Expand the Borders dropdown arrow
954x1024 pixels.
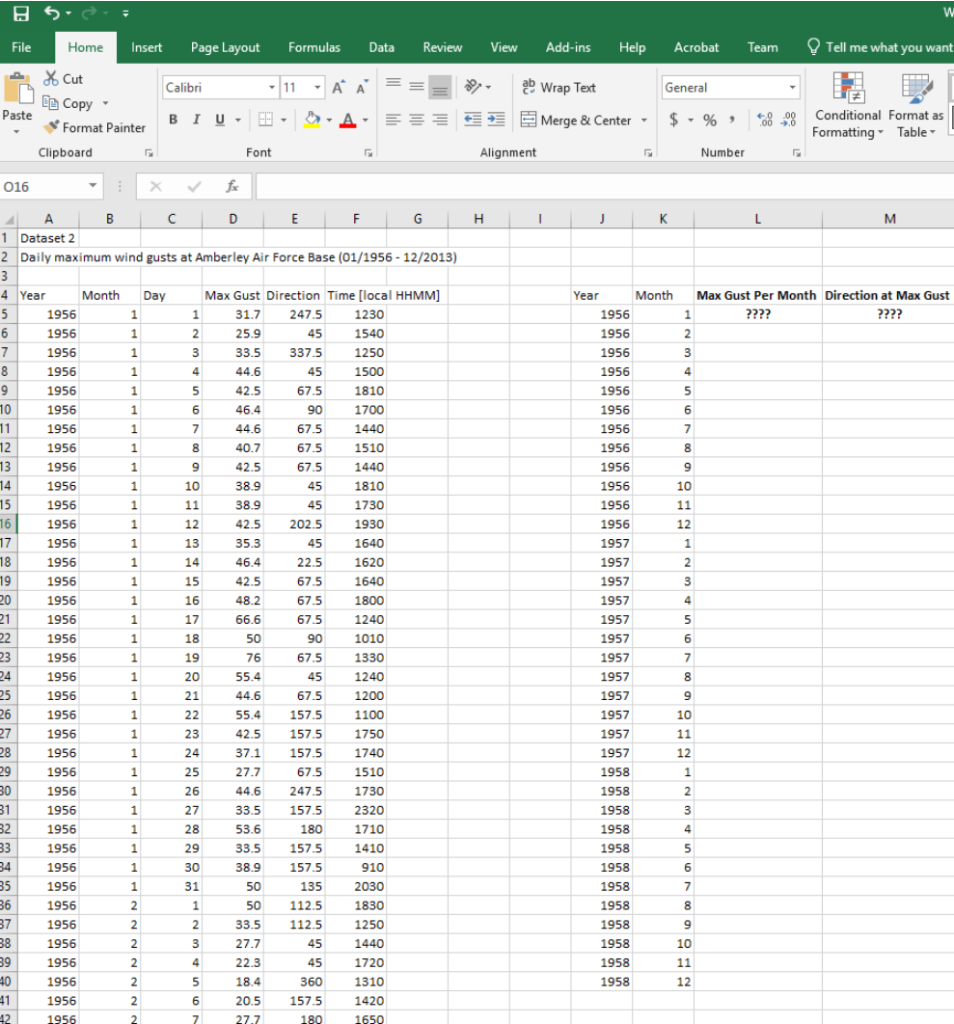[283, 120]
